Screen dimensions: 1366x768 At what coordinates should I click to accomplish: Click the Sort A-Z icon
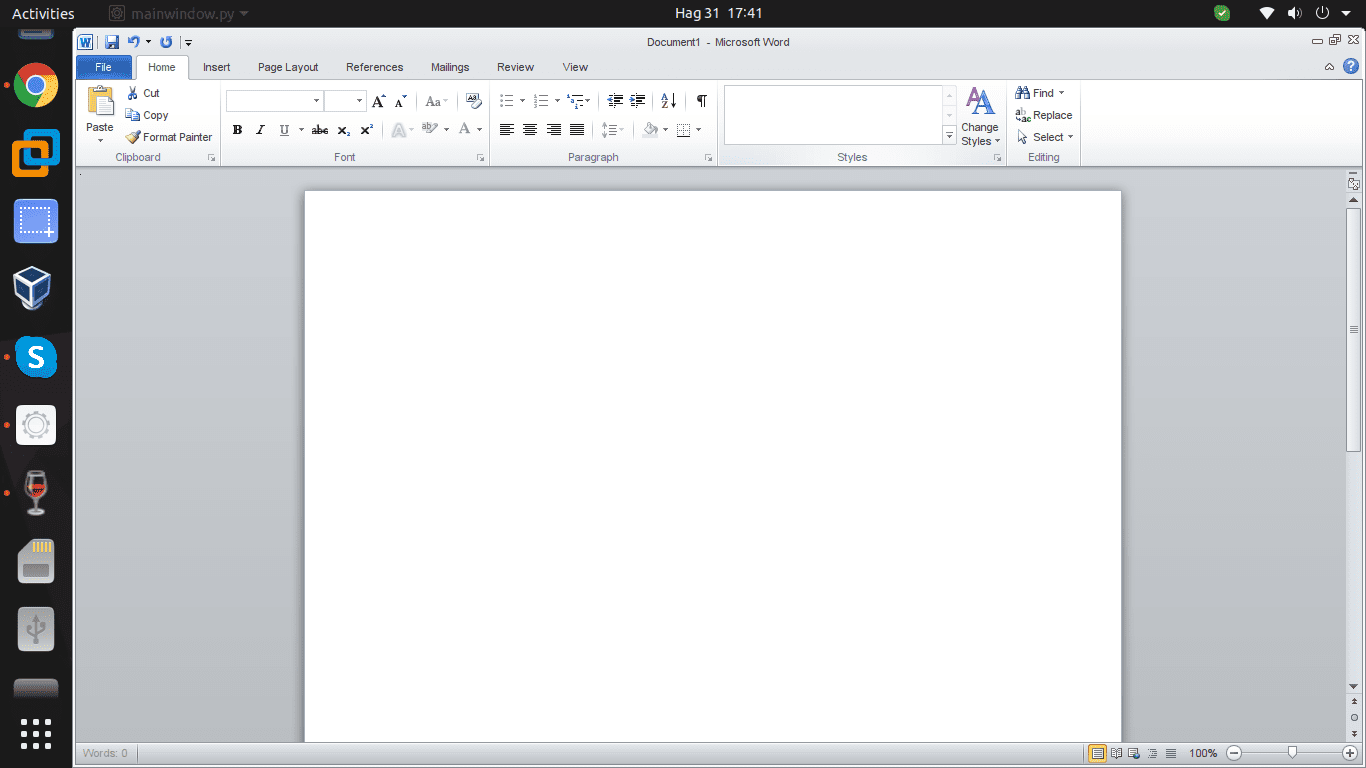pyautogui.click(x=669, y=101)
